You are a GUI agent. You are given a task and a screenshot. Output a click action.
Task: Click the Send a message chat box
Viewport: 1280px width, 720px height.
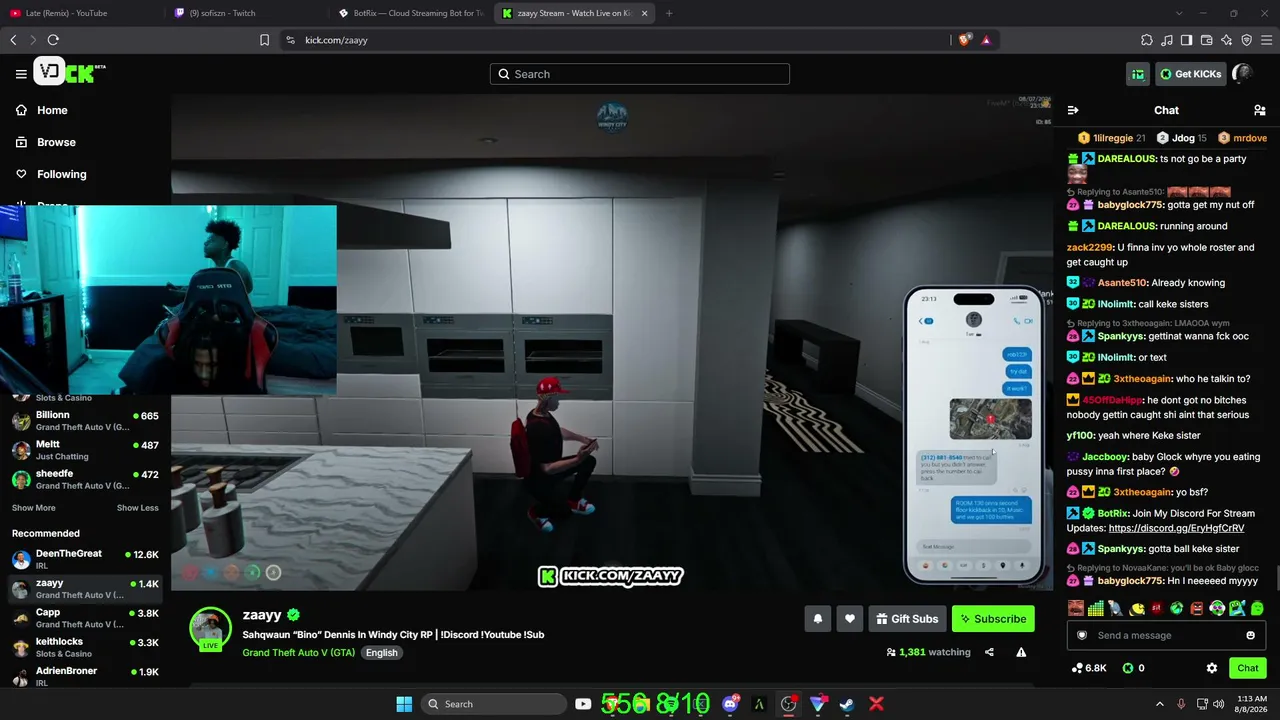(1166, 635)
